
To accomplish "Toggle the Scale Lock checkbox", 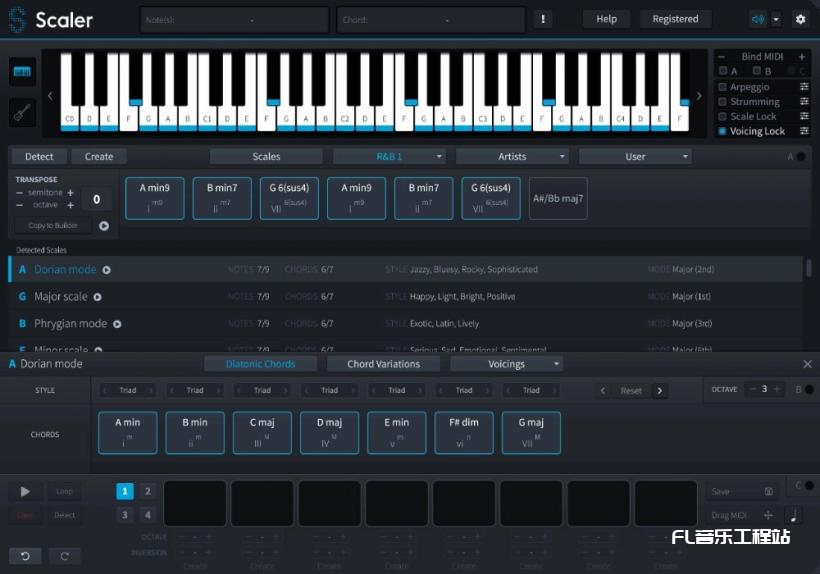I will (x=723, y=117).
